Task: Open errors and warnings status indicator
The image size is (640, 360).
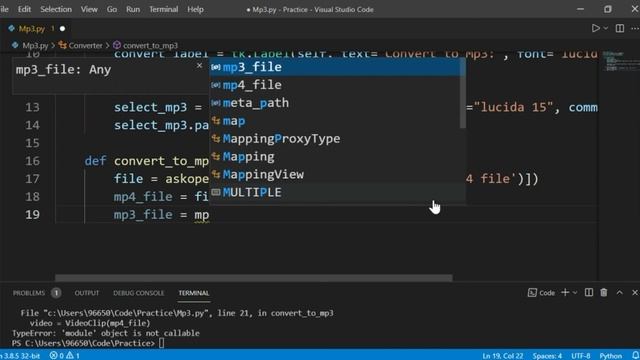Action: point(64,356)
